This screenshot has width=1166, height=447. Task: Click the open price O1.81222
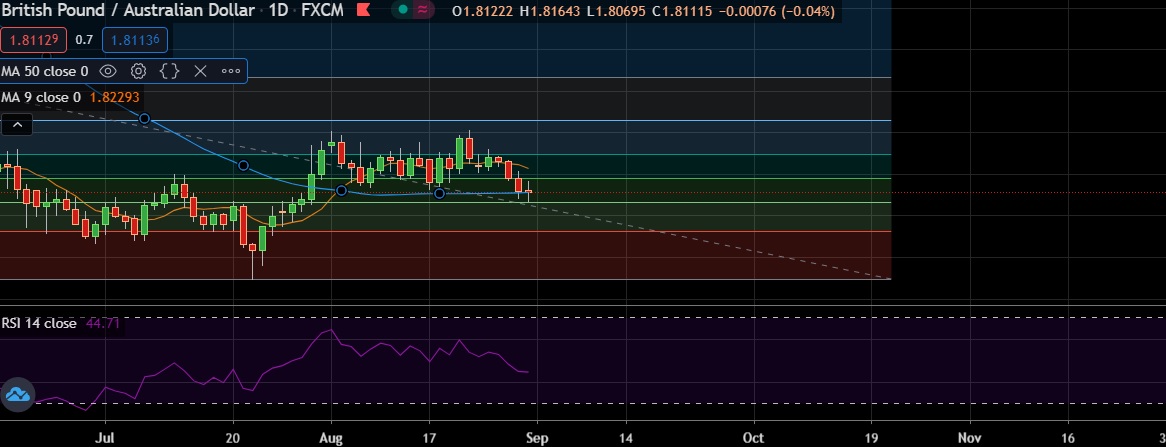tap(483, 11)
